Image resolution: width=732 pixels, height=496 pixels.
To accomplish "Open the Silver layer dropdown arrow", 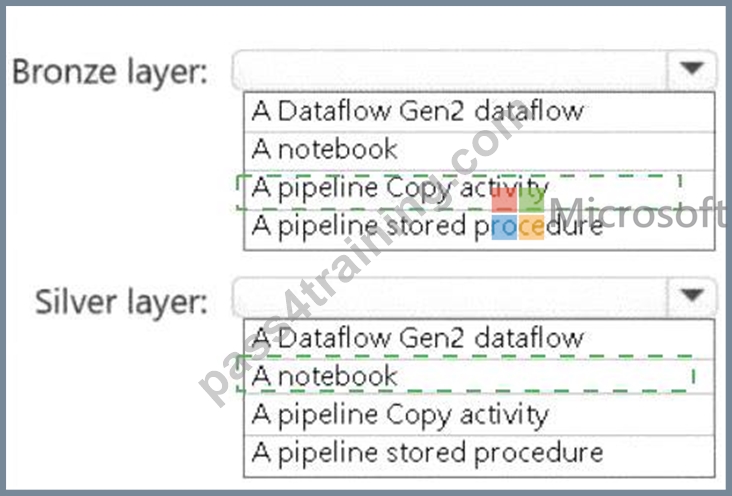I will point(691,296).
